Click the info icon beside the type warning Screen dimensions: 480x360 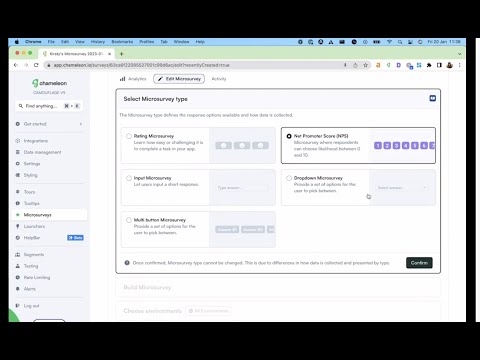[127, 263]
